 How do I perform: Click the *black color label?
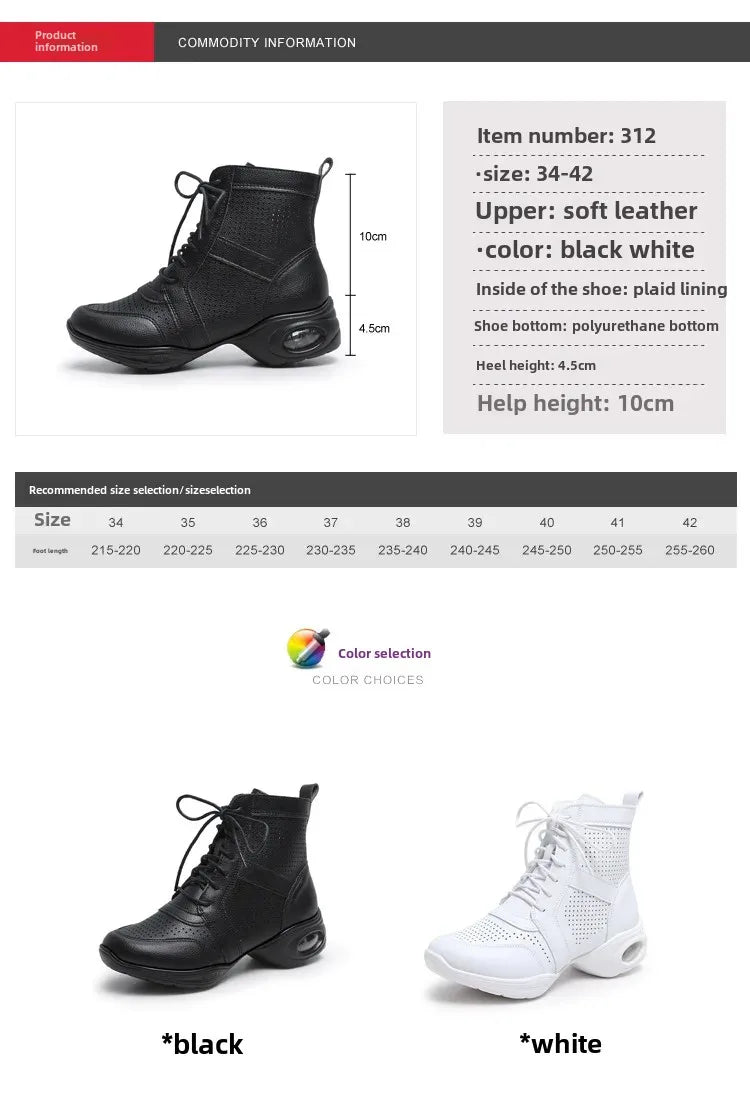tap(202, 1044)
